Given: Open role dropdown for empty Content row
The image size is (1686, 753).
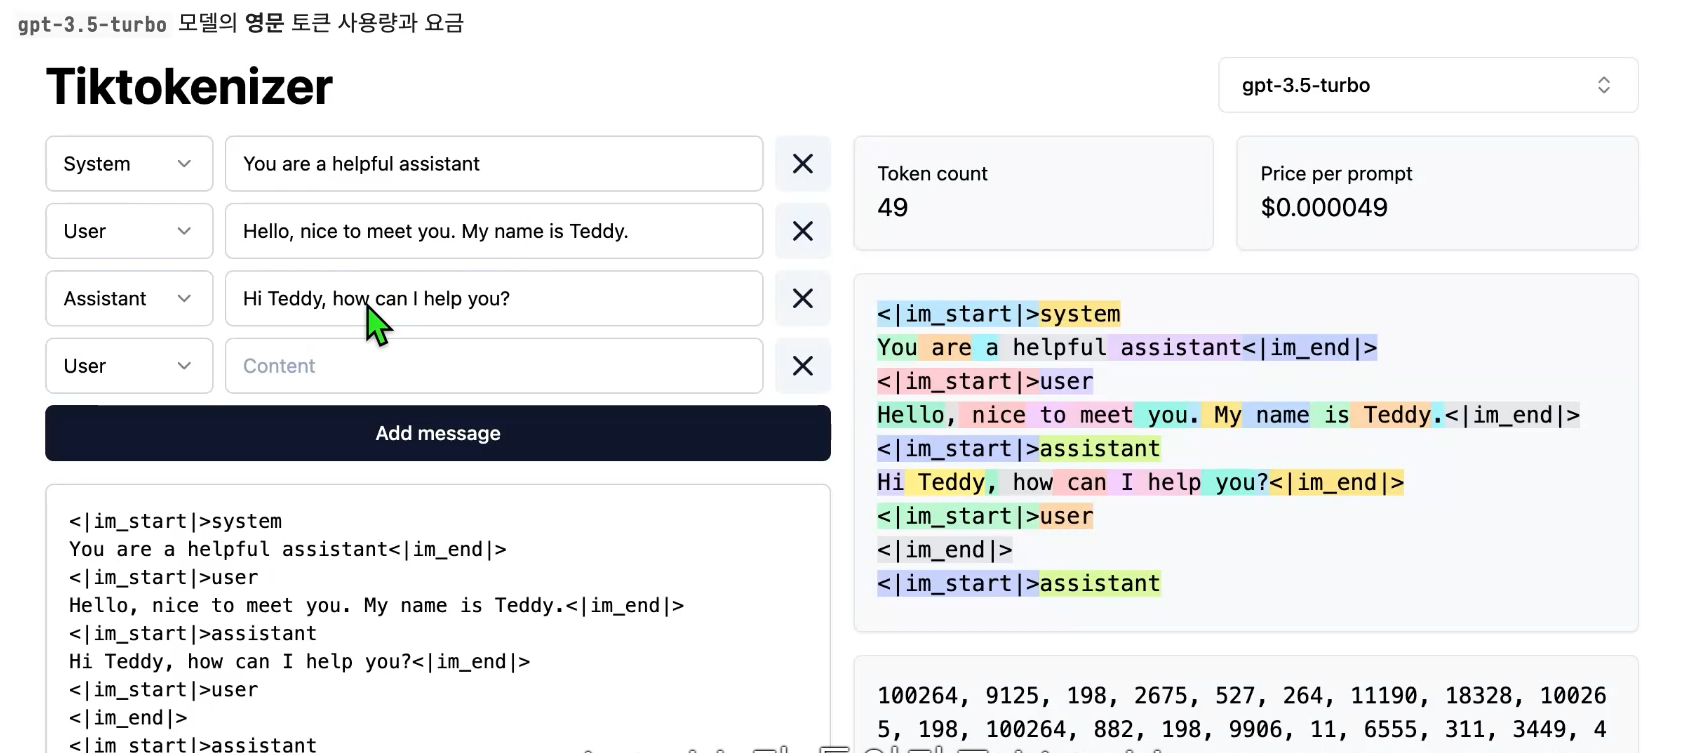Looking at the screenshot, I should (x=129, y=366).
